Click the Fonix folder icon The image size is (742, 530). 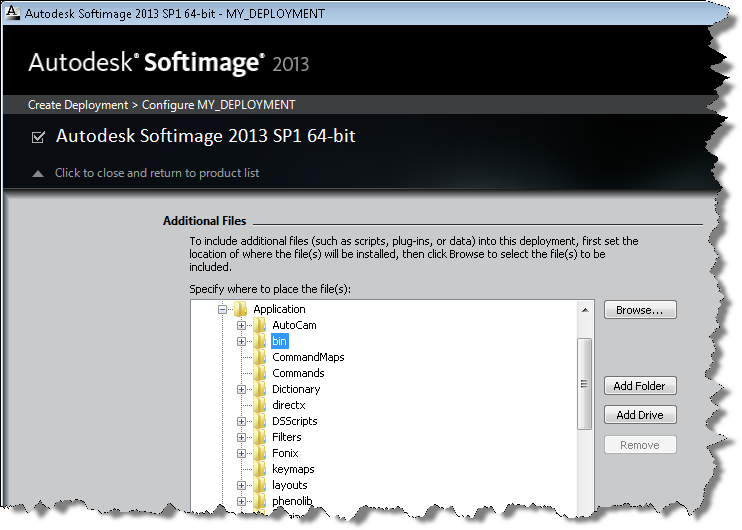(x=260, y=454)
